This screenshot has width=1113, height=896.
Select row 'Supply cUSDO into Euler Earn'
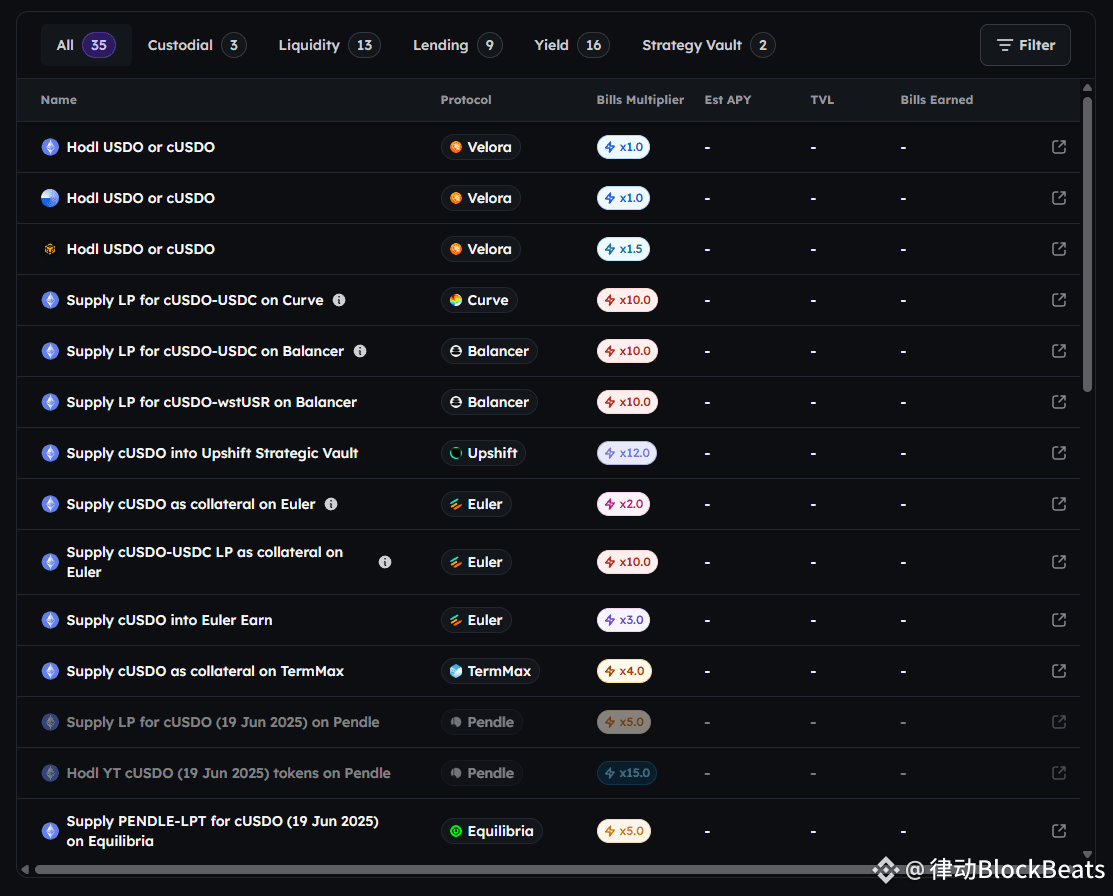[548, 620]
